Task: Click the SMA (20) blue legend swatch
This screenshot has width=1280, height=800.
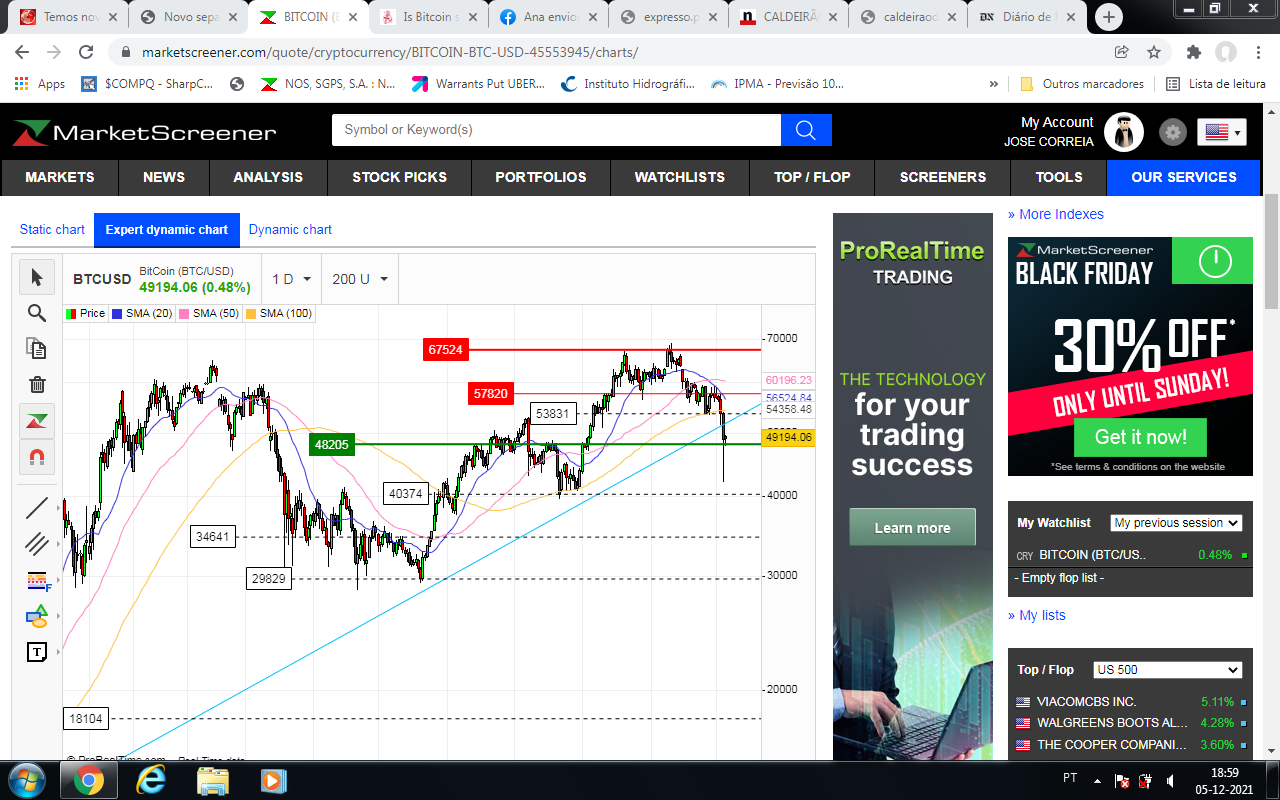Action: (x=117, y=314)
